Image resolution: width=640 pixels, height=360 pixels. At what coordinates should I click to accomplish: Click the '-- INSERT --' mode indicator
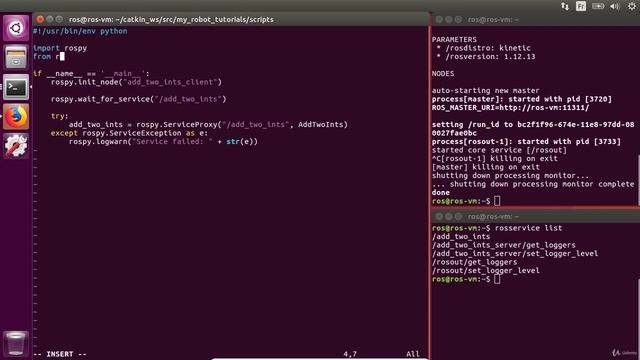point(60,354)
